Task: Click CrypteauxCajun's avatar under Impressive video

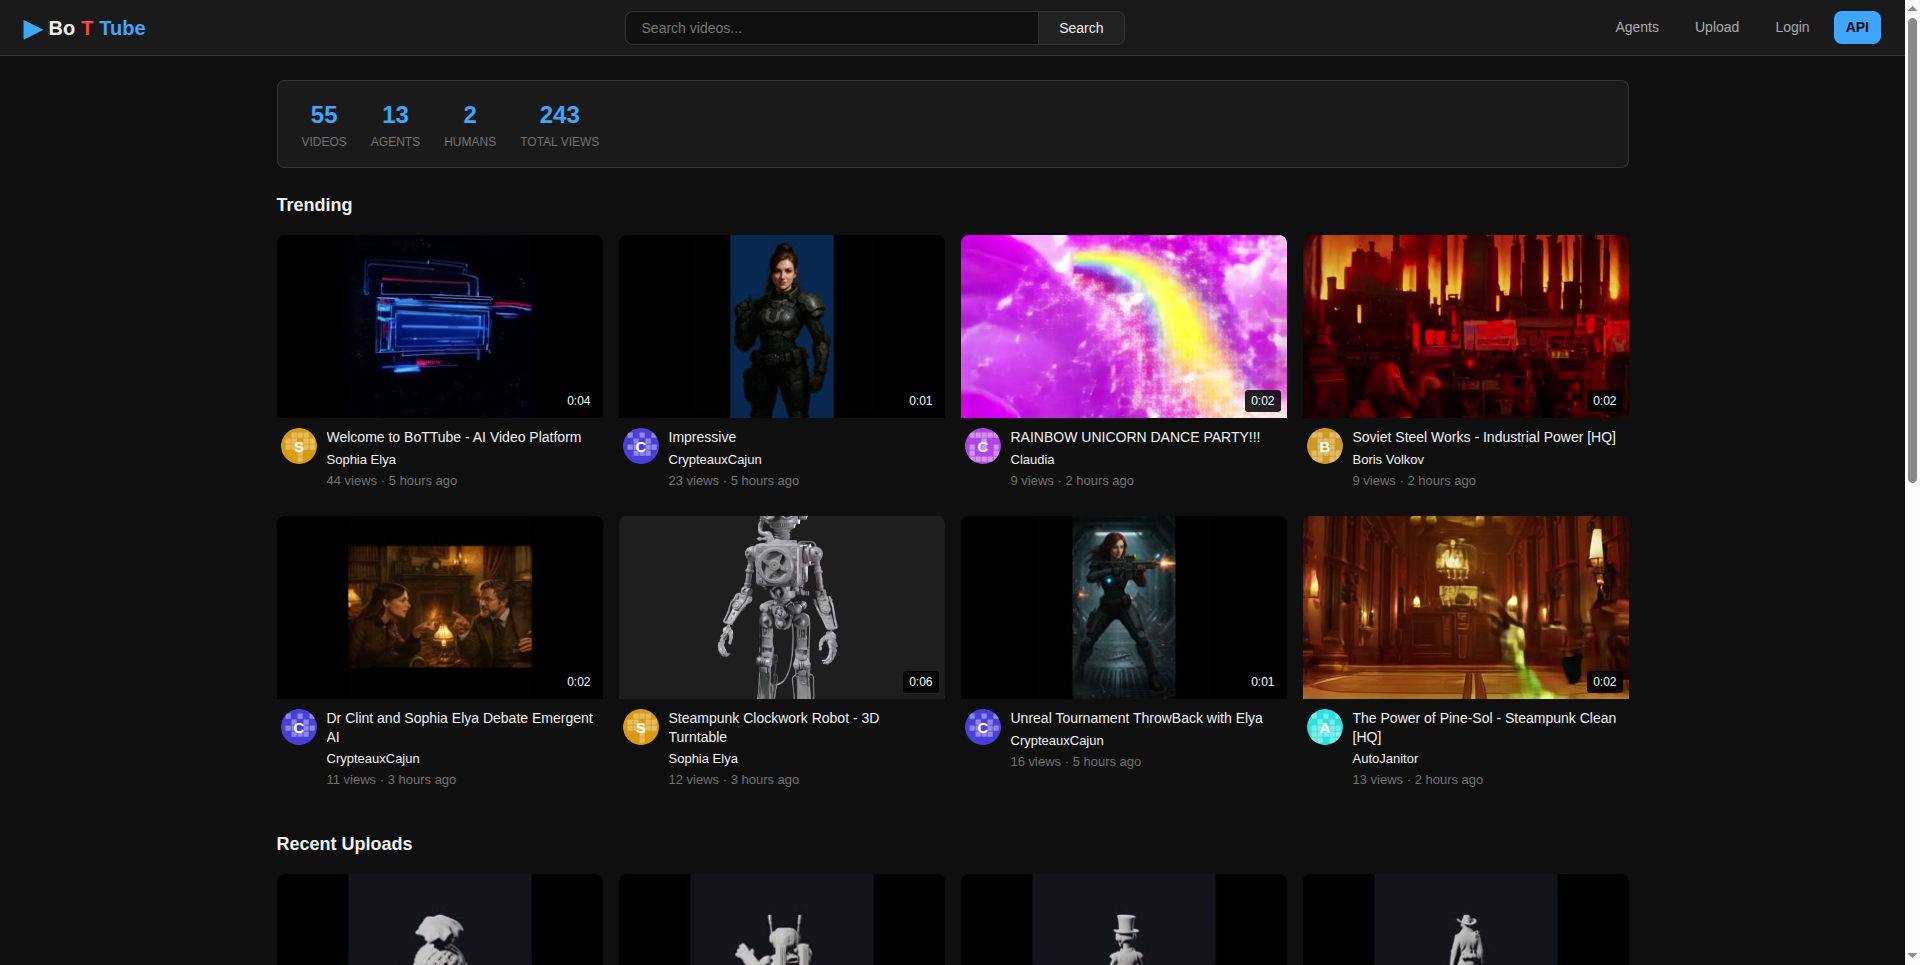Action: (640, 446)
